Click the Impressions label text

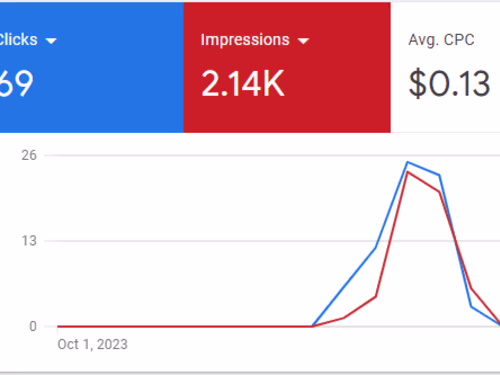pyautogui.click(x=245, y=40)
